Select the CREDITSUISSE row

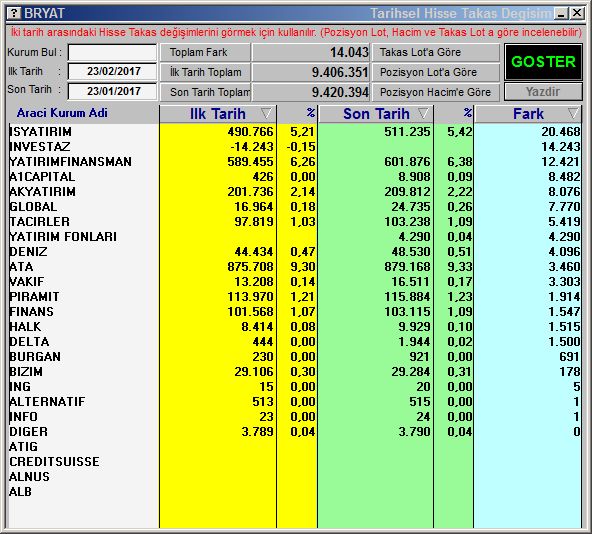click(x=294, y=462)
